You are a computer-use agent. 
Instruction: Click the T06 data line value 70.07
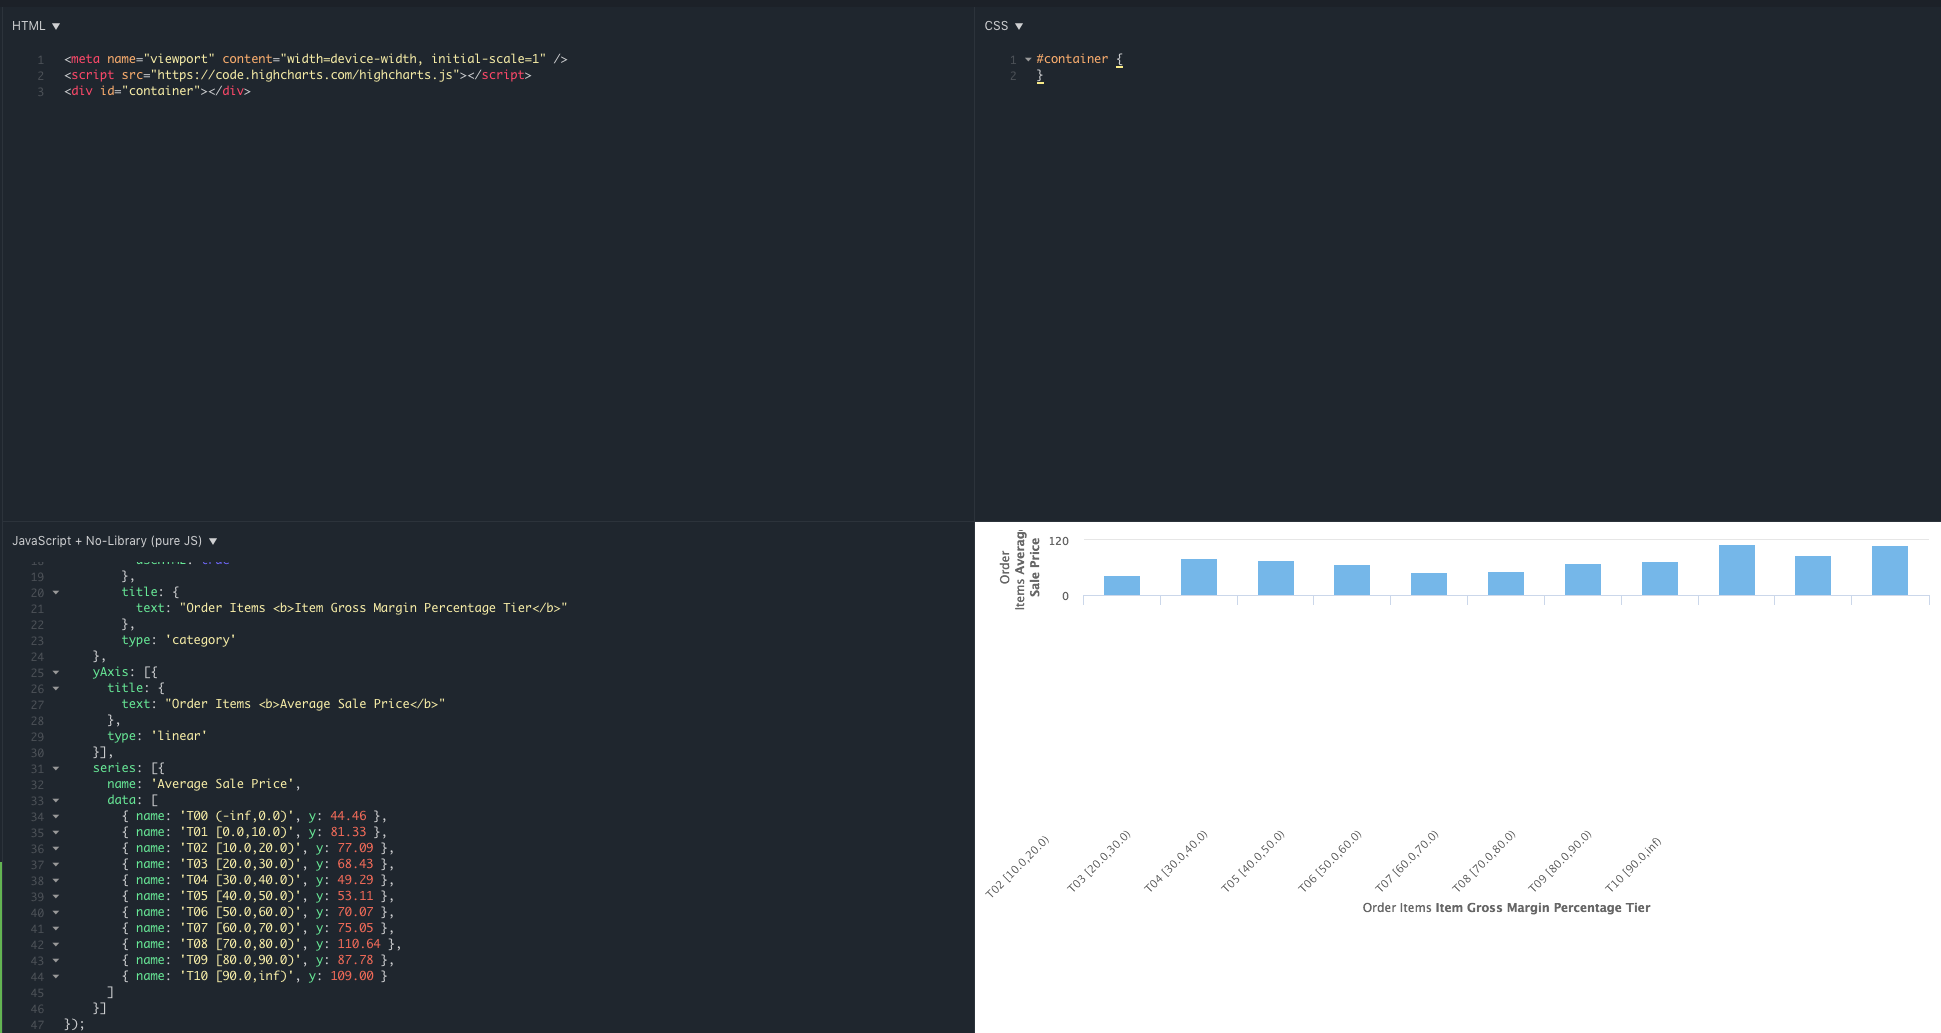click(x=355, y=912)
